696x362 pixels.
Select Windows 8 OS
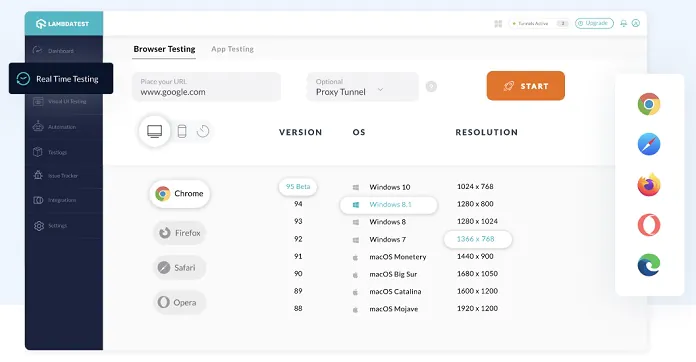click(380, 222)
